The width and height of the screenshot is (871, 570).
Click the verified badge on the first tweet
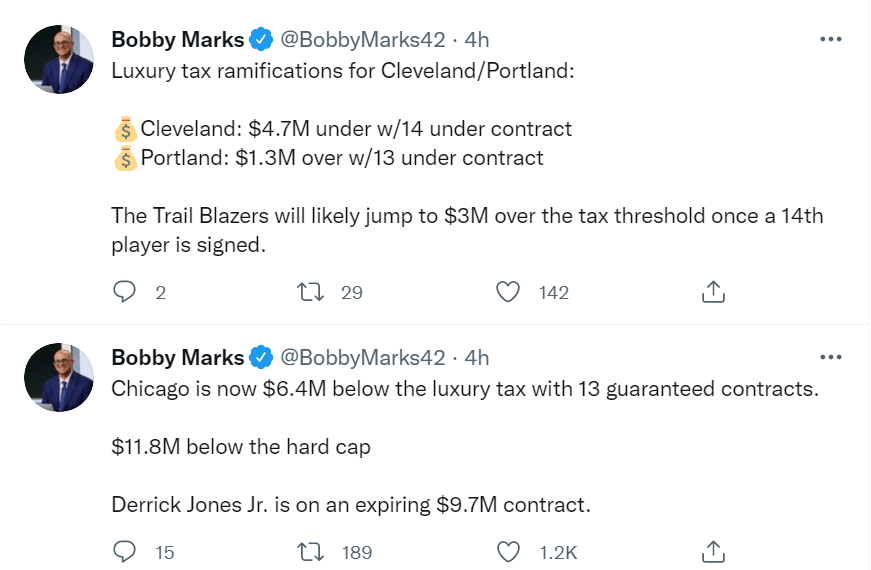pyautogui.click(x=261, y=40)
